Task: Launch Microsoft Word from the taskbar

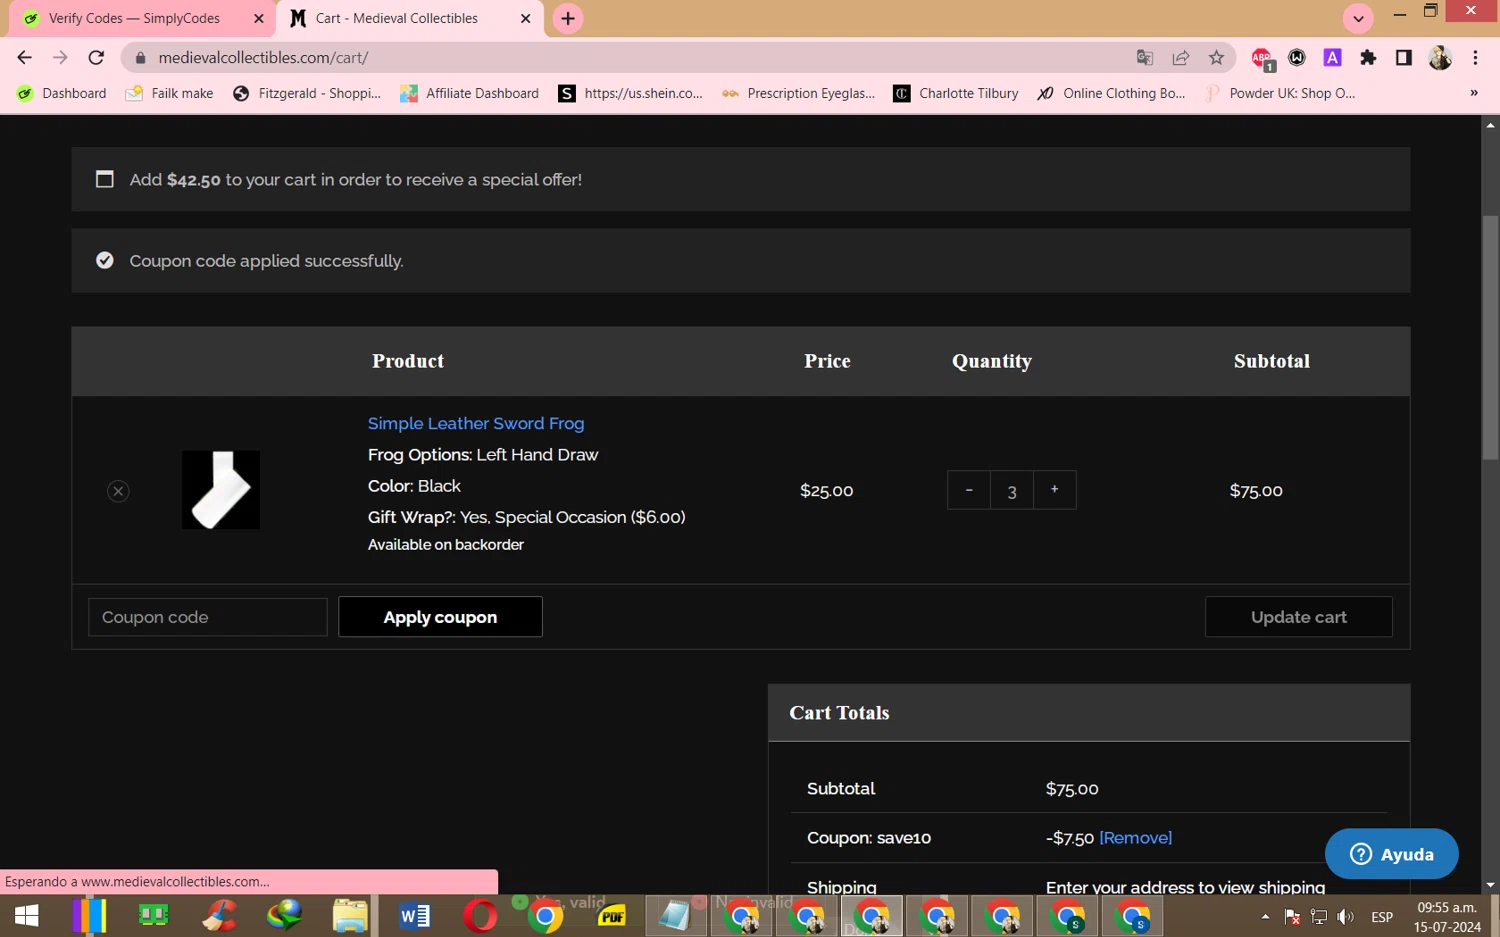Action: (x=414, y=916)
